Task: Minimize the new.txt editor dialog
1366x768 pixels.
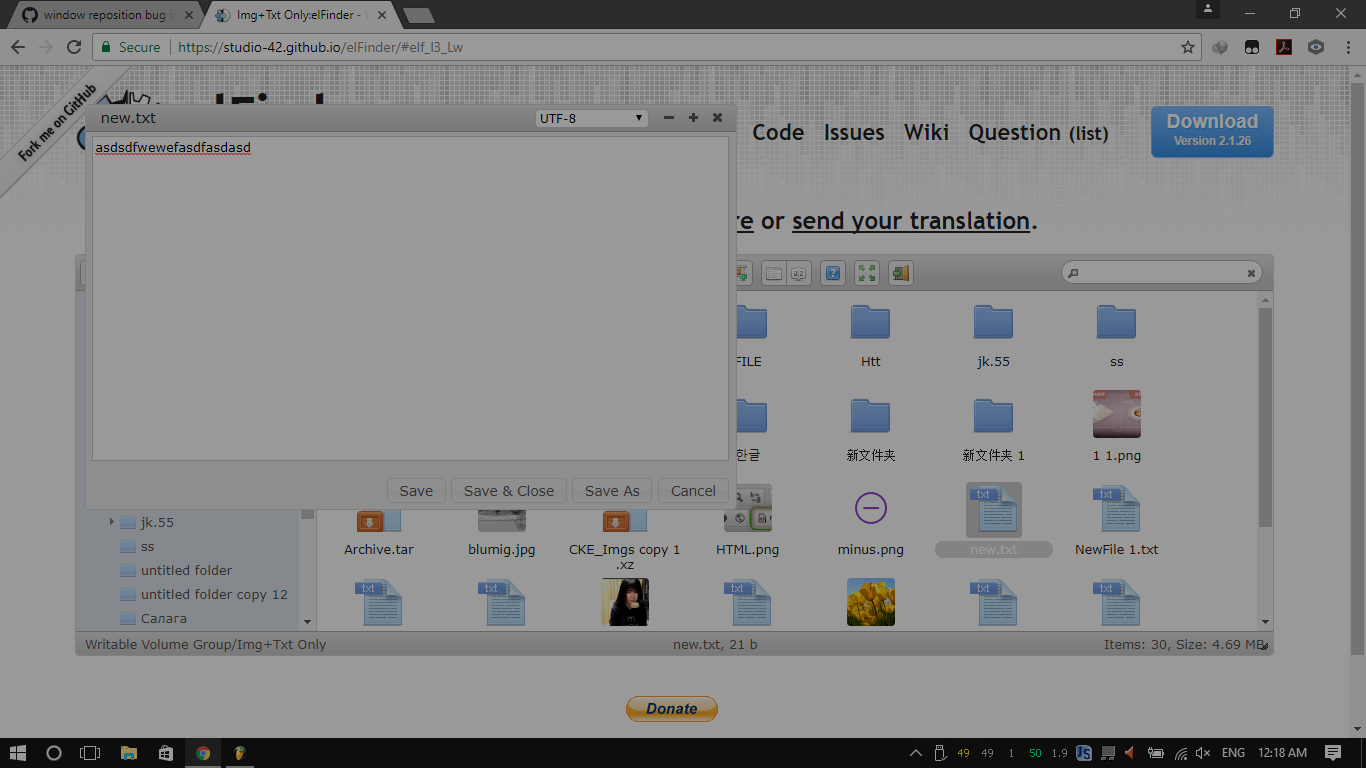Action: [x=669, y=118]
